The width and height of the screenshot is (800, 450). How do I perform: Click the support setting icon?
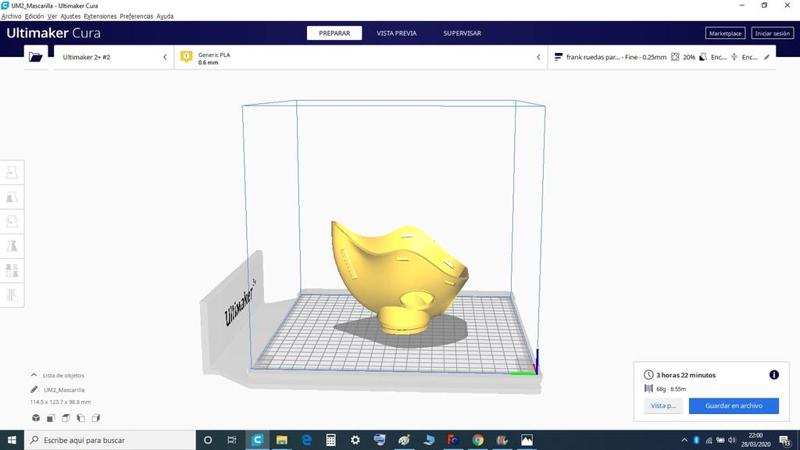click(703, 57)
